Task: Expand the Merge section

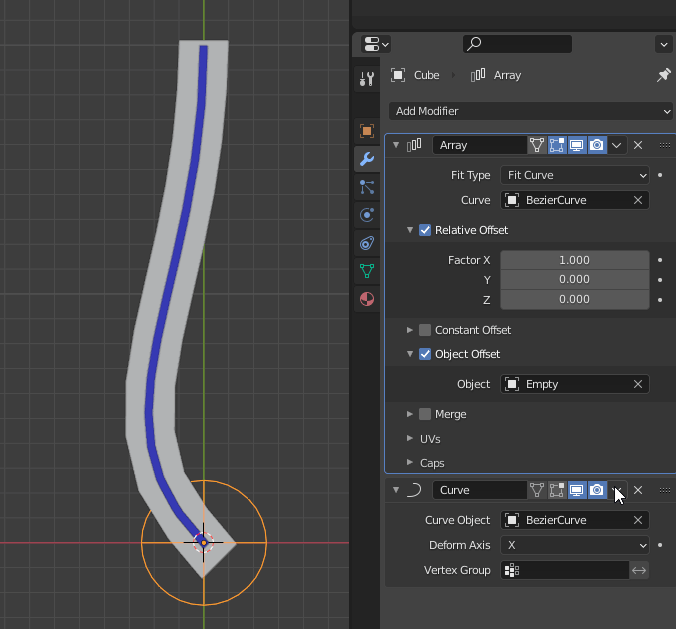Action: click(410, 414)
